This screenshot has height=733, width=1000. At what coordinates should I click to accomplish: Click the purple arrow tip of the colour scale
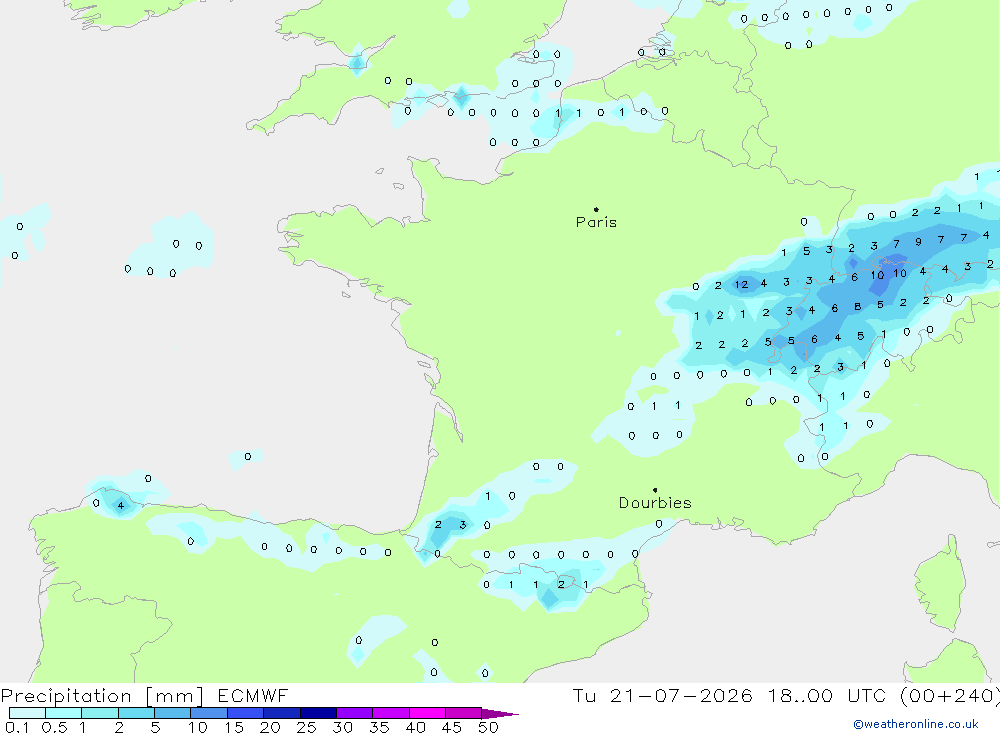click(x=501, y=714)
